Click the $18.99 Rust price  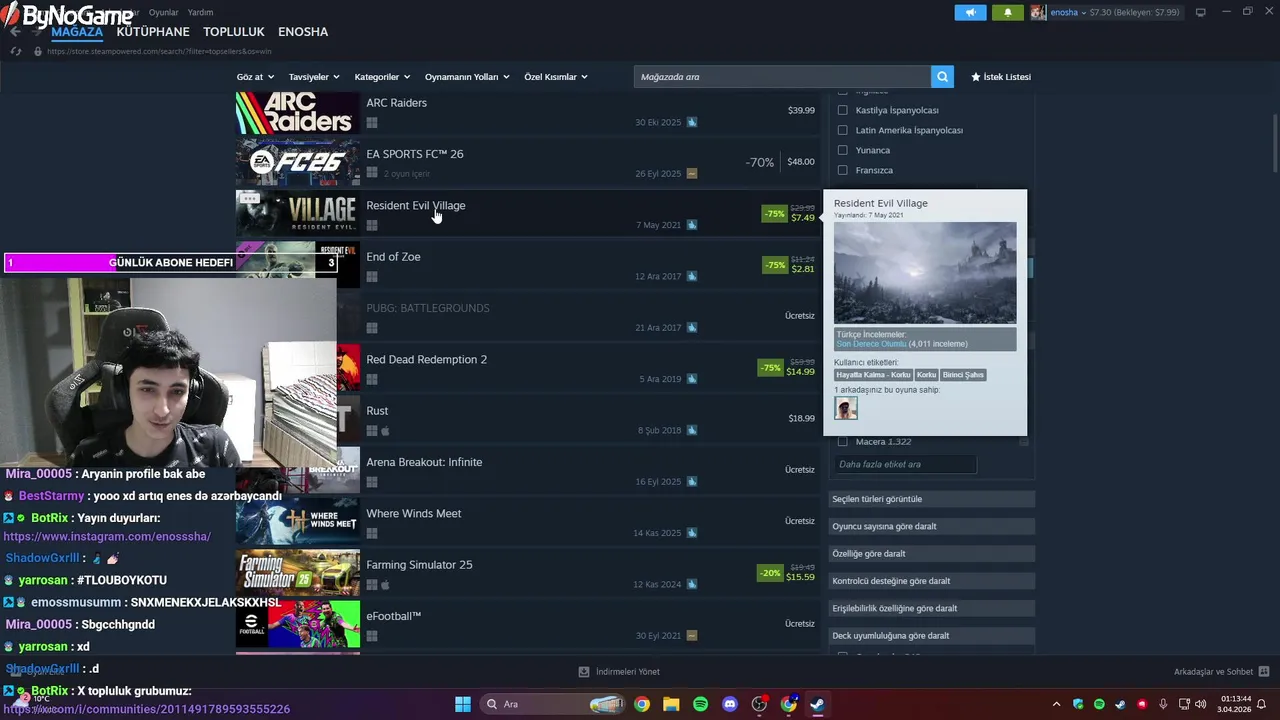[x=801, y=418]
